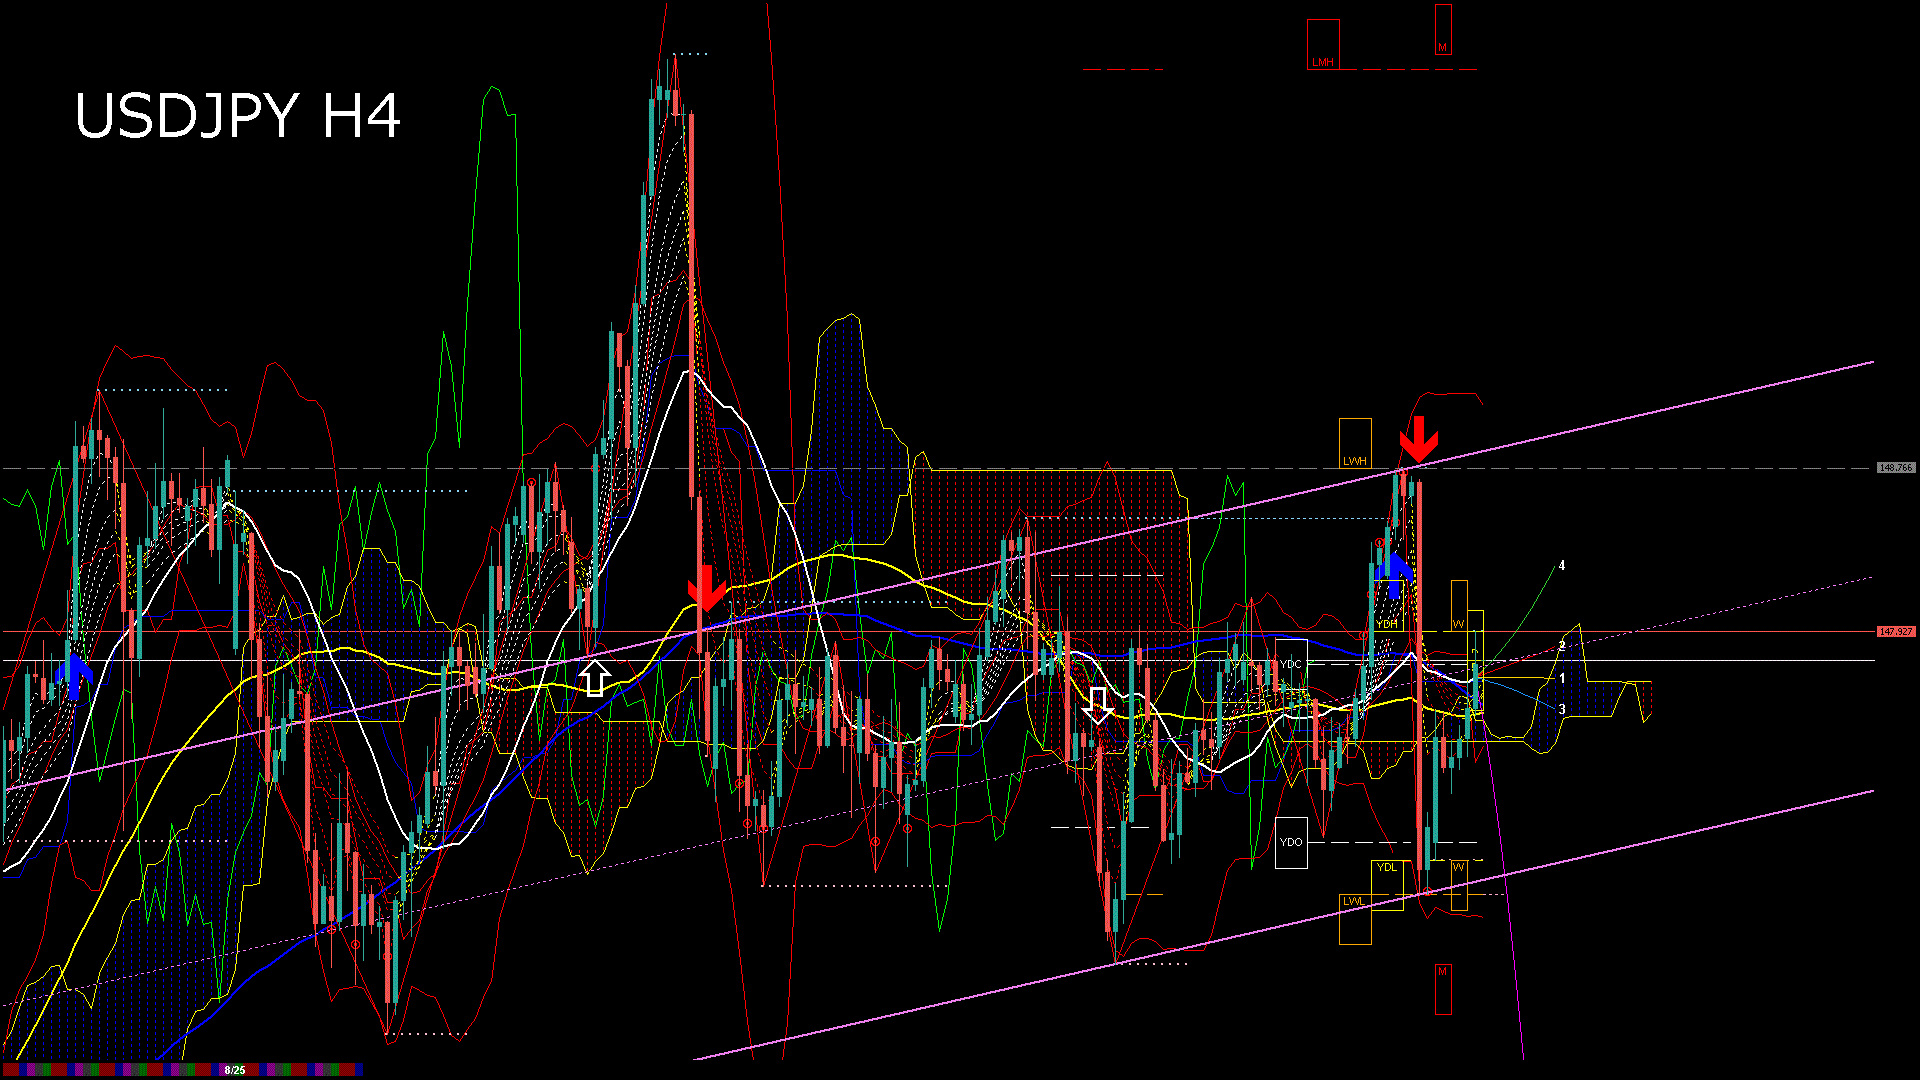Click the red M label near LMH
This screenshot has width=1920, height=1080.
(x=1443, y=30)
